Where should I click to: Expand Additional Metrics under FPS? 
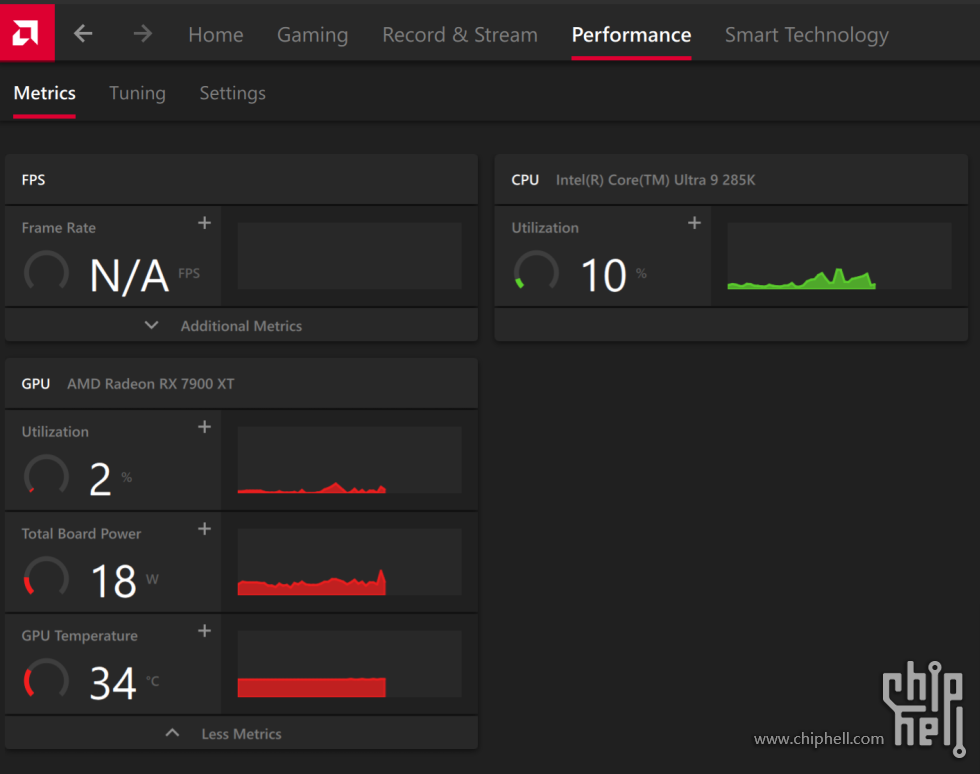[x=241, y=326]
